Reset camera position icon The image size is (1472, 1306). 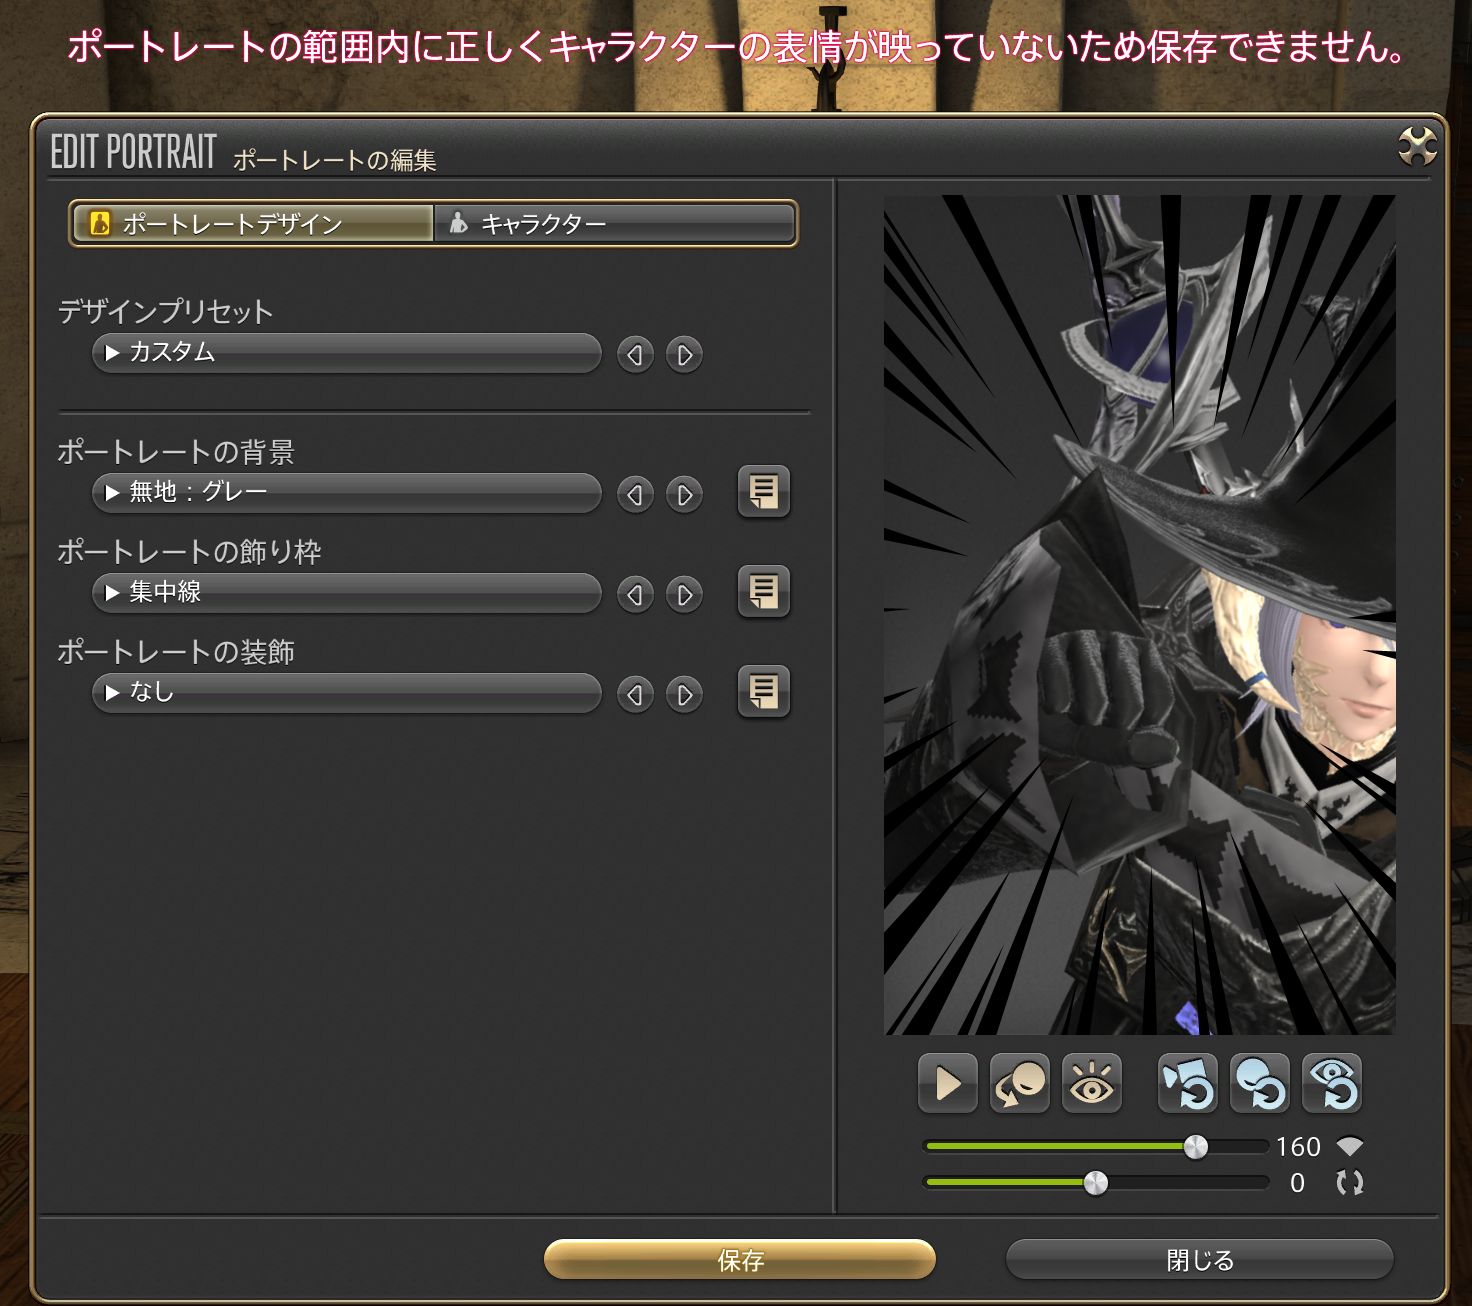[x=1187, y=1083]
